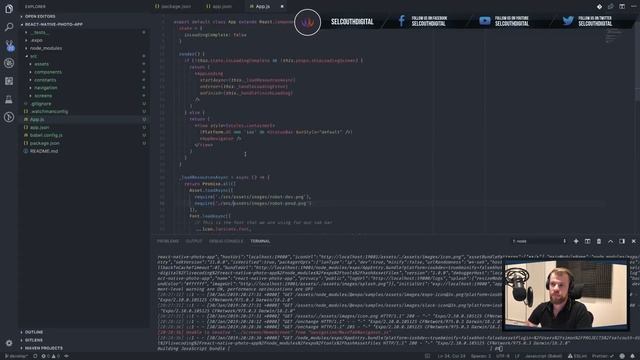Viewport: 640px width, 360px height.
Task: Click the move panel position icon
Action: point(622,241)
